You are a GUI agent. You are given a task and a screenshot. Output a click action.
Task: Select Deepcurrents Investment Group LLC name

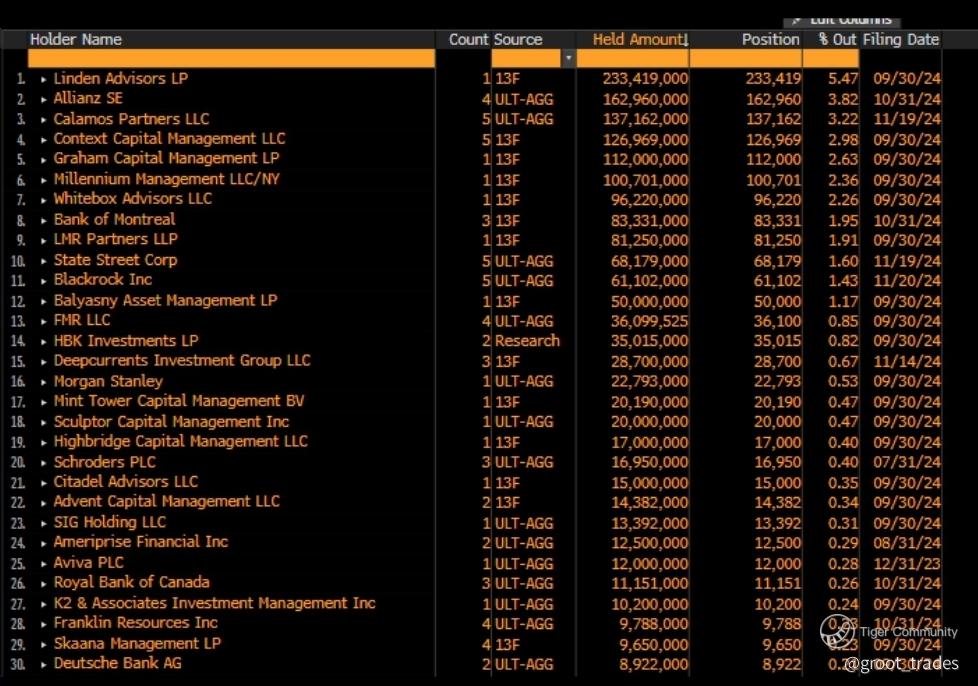tap(182, 360)
